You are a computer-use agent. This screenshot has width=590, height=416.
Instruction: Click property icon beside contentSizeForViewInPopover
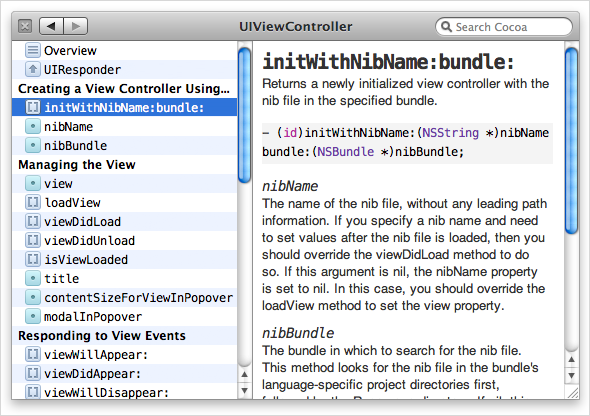(x=33, y=297)
